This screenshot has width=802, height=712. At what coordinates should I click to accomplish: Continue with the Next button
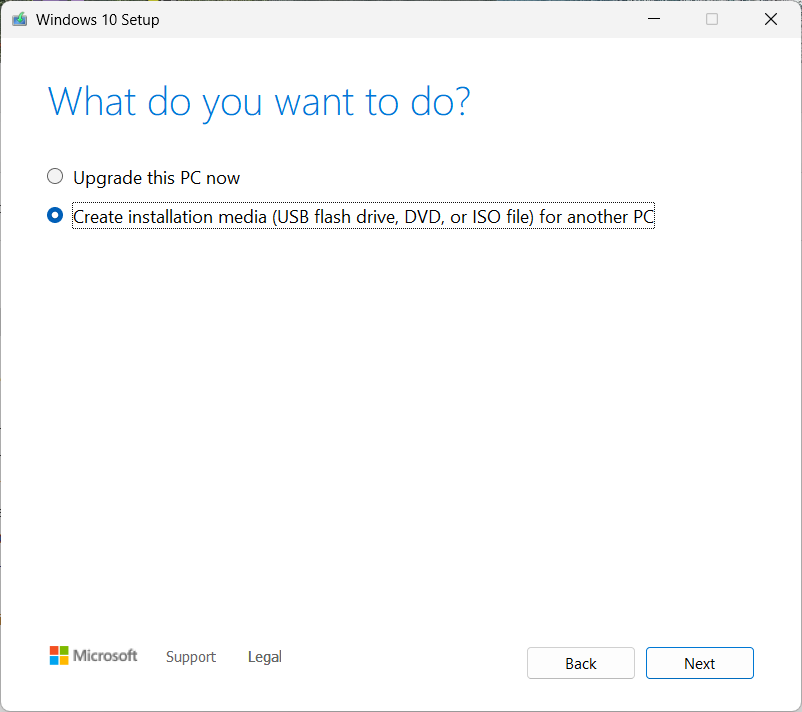tap(700, 663)
